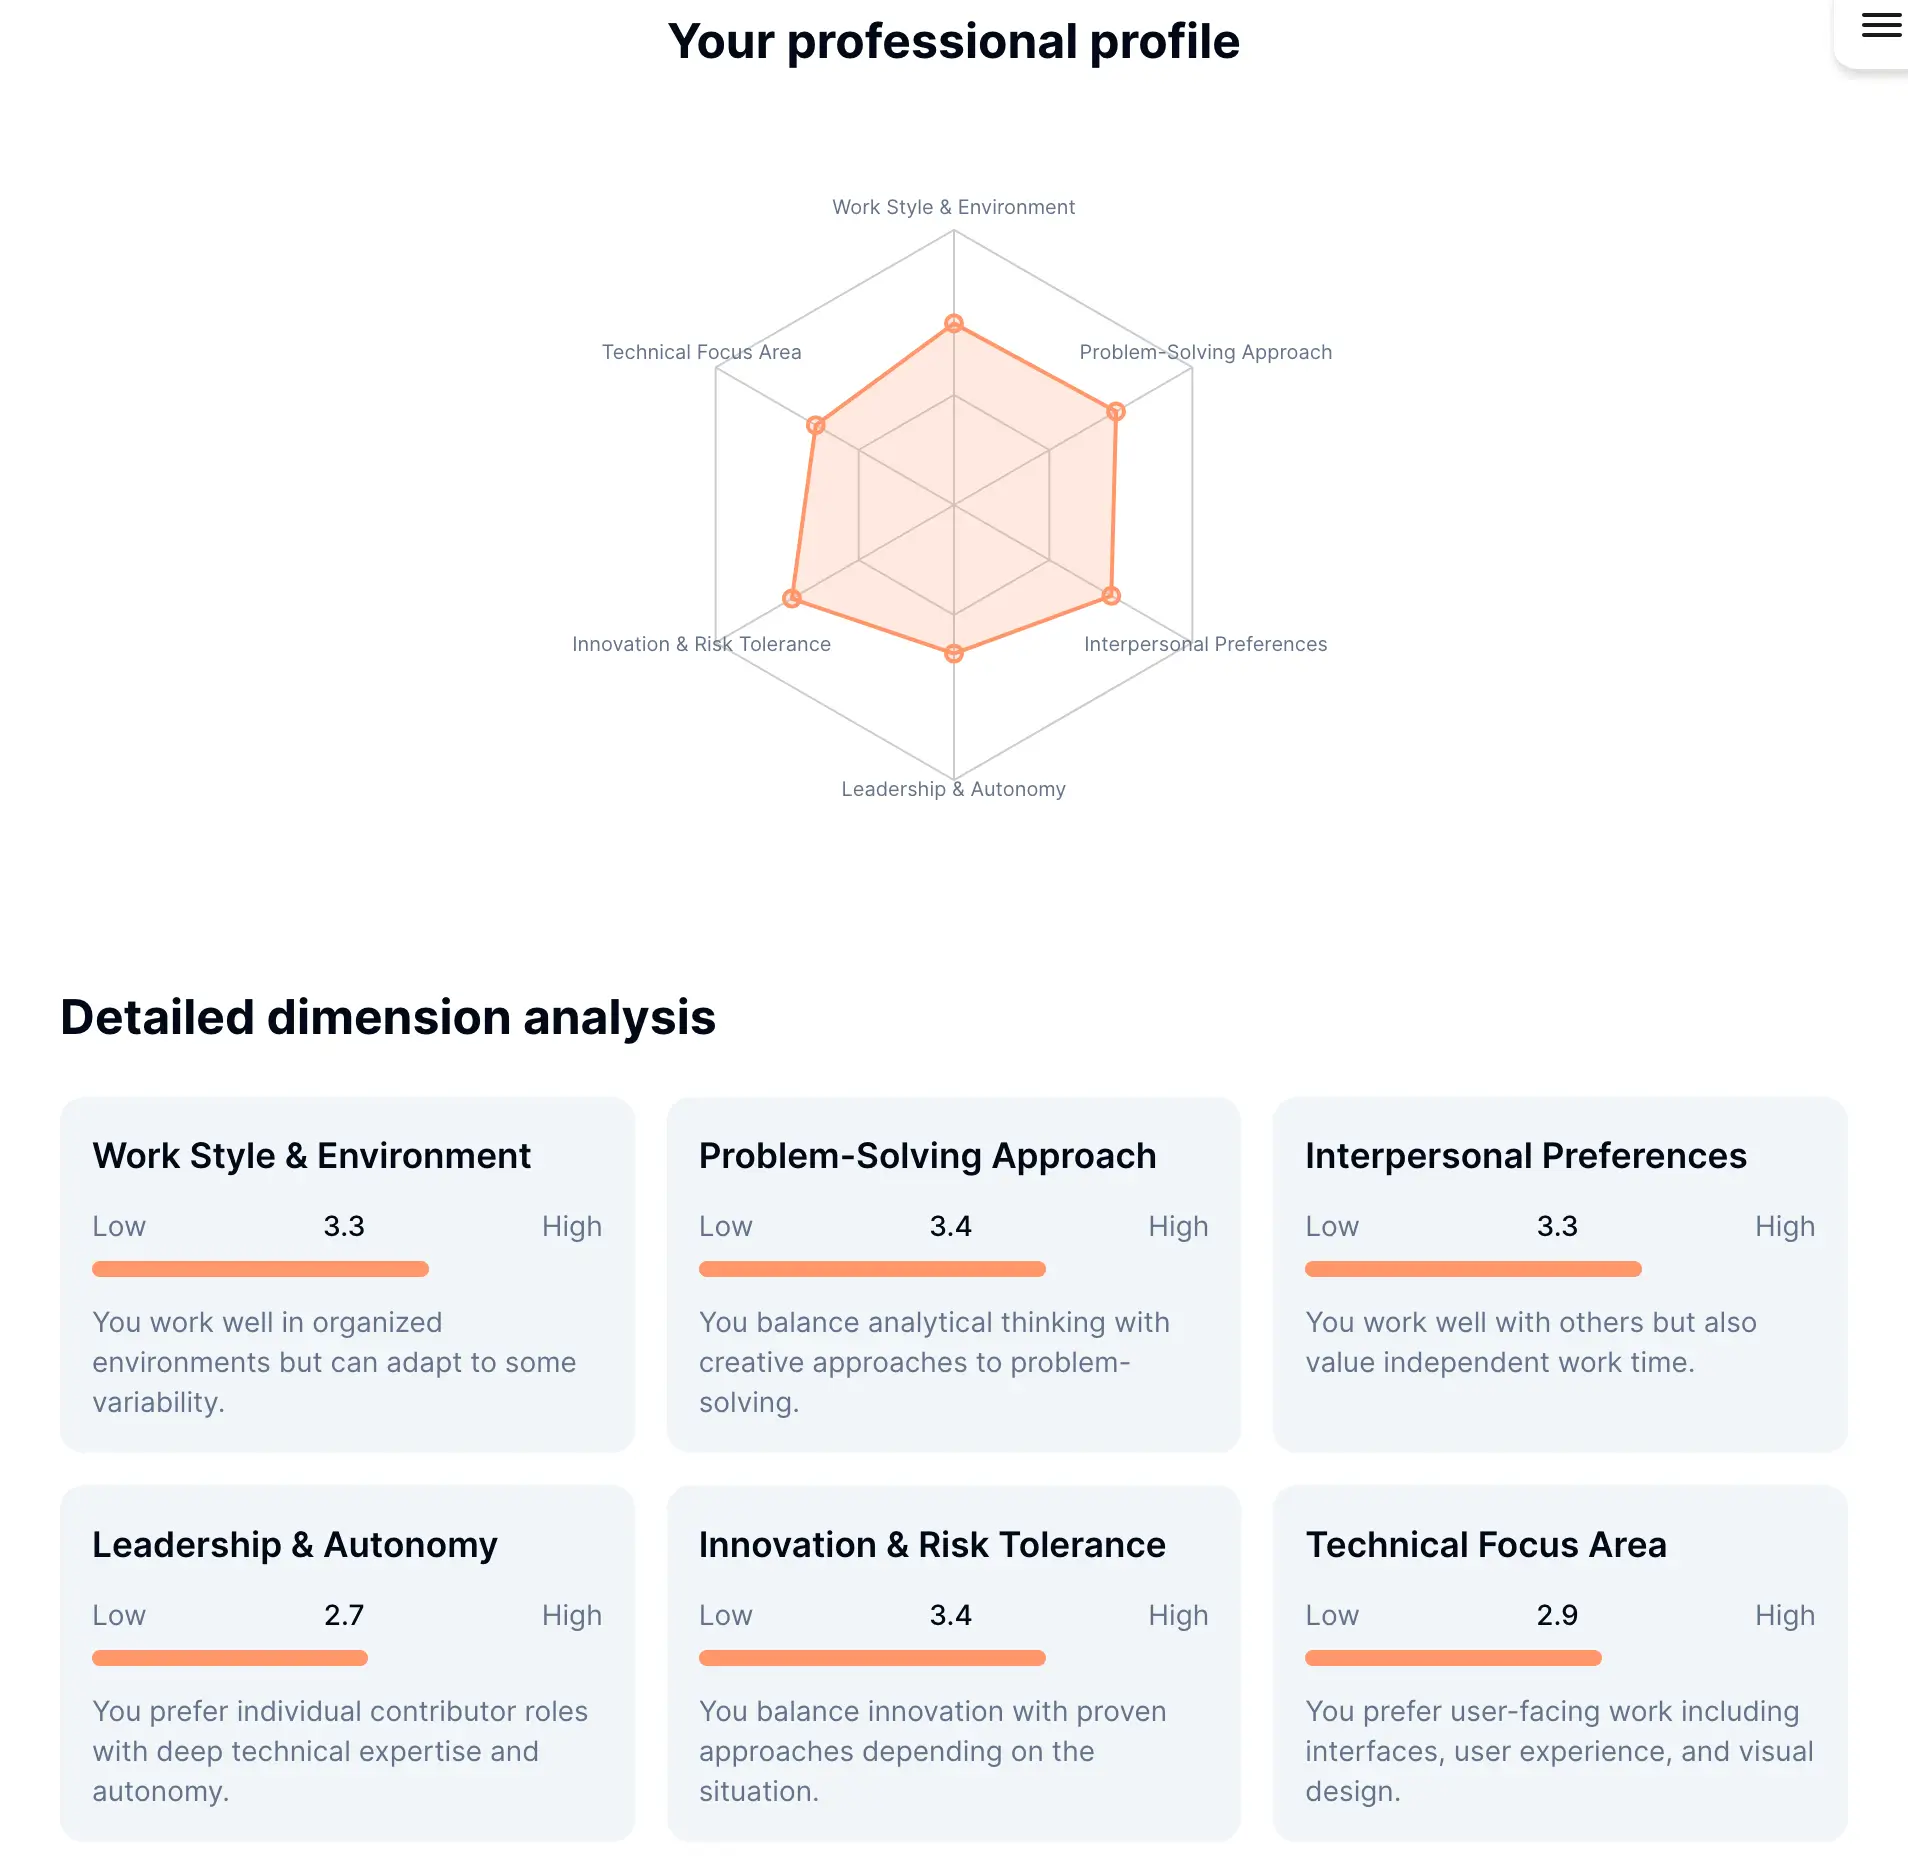Click the Leadership & Autonomy score bar
Viewport: 1908px width, 1860px height.
[x=230, y=1658]
